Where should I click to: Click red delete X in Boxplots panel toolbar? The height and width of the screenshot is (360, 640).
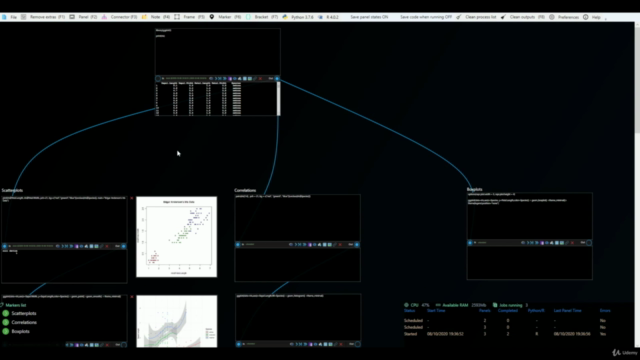[x=572, y=242]
